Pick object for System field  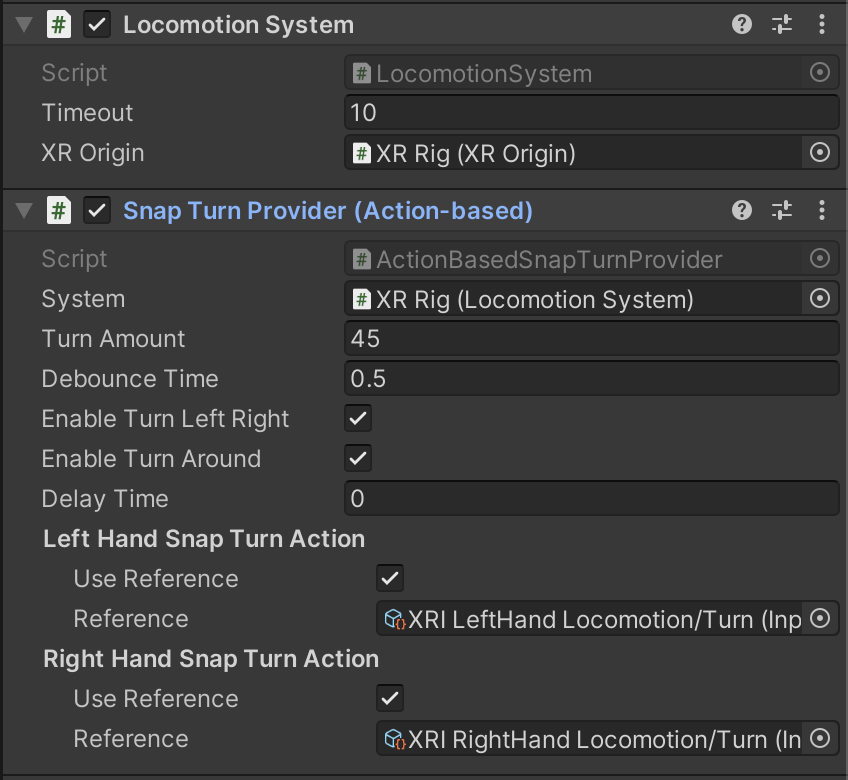coord(820,299)
